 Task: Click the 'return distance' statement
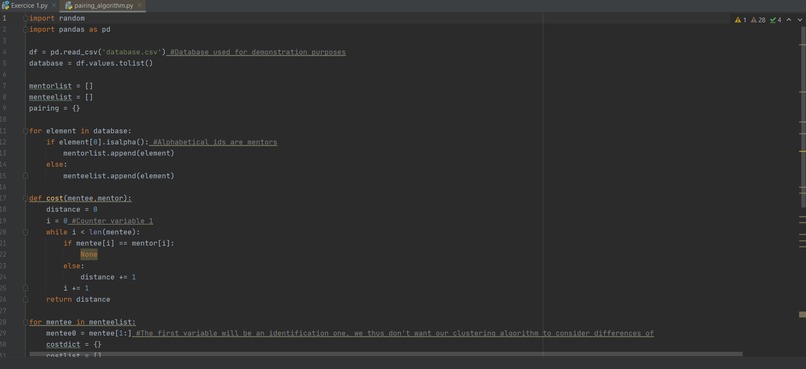78,300
